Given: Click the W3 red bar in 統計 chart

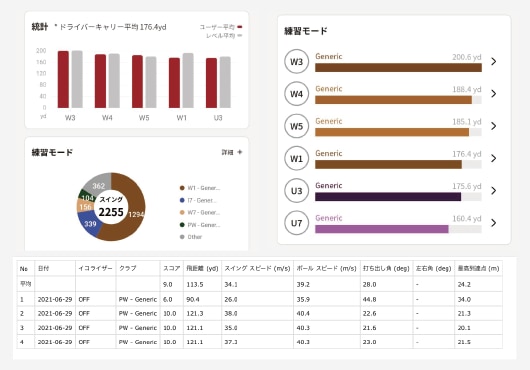Looking at the screenshot, I should 63,79.
